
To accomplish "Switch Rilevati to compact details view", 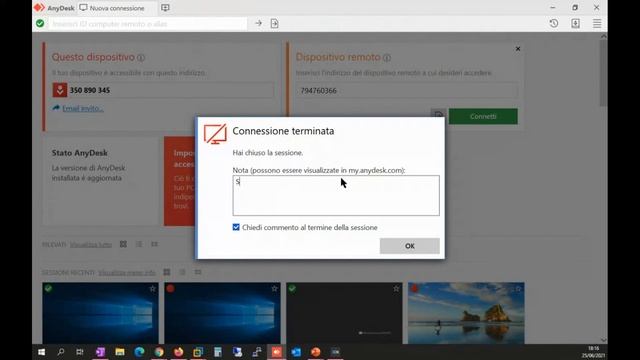I will pyautogui.click(x=154, y=244).
